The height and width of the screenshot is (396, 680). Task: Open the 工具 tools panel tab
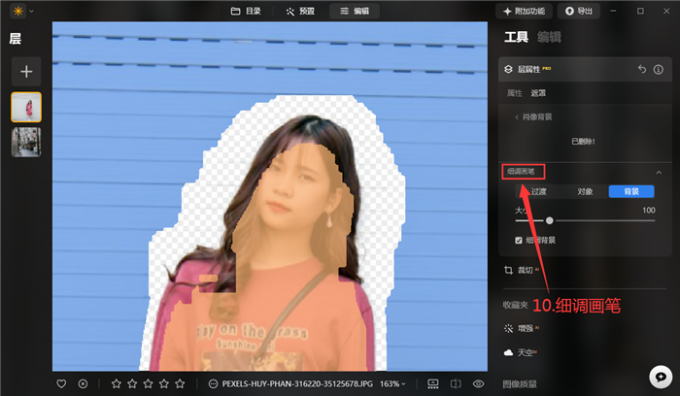(516, 37)
